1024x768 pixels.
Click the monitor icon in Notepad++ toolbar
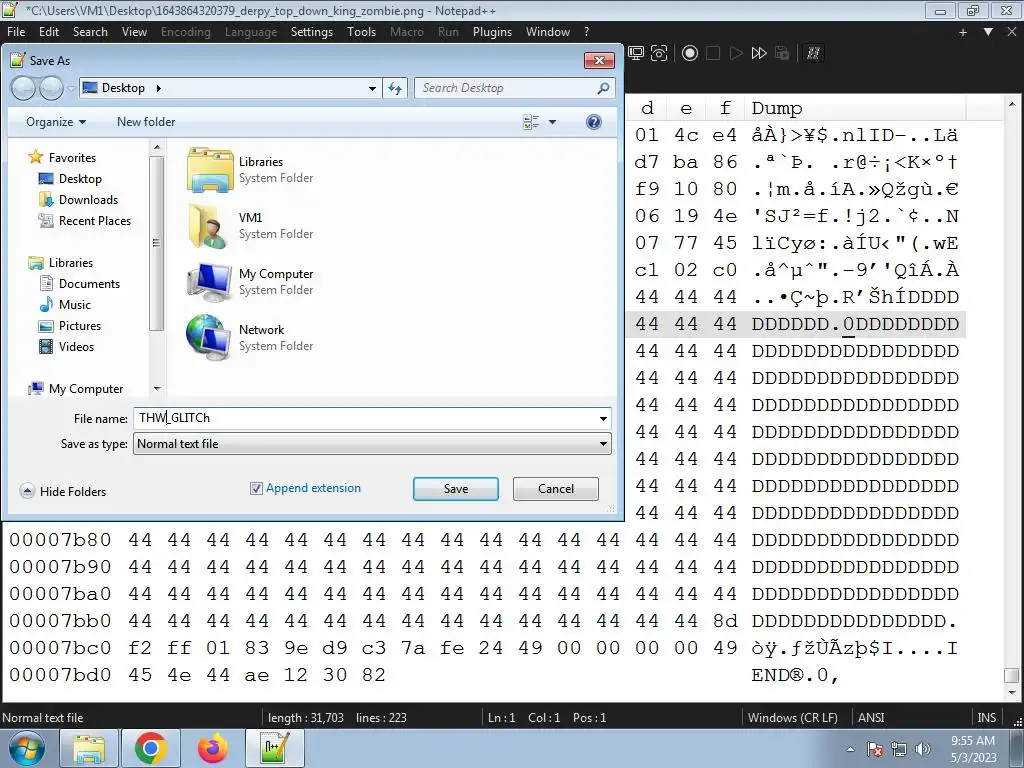[636, 54]
